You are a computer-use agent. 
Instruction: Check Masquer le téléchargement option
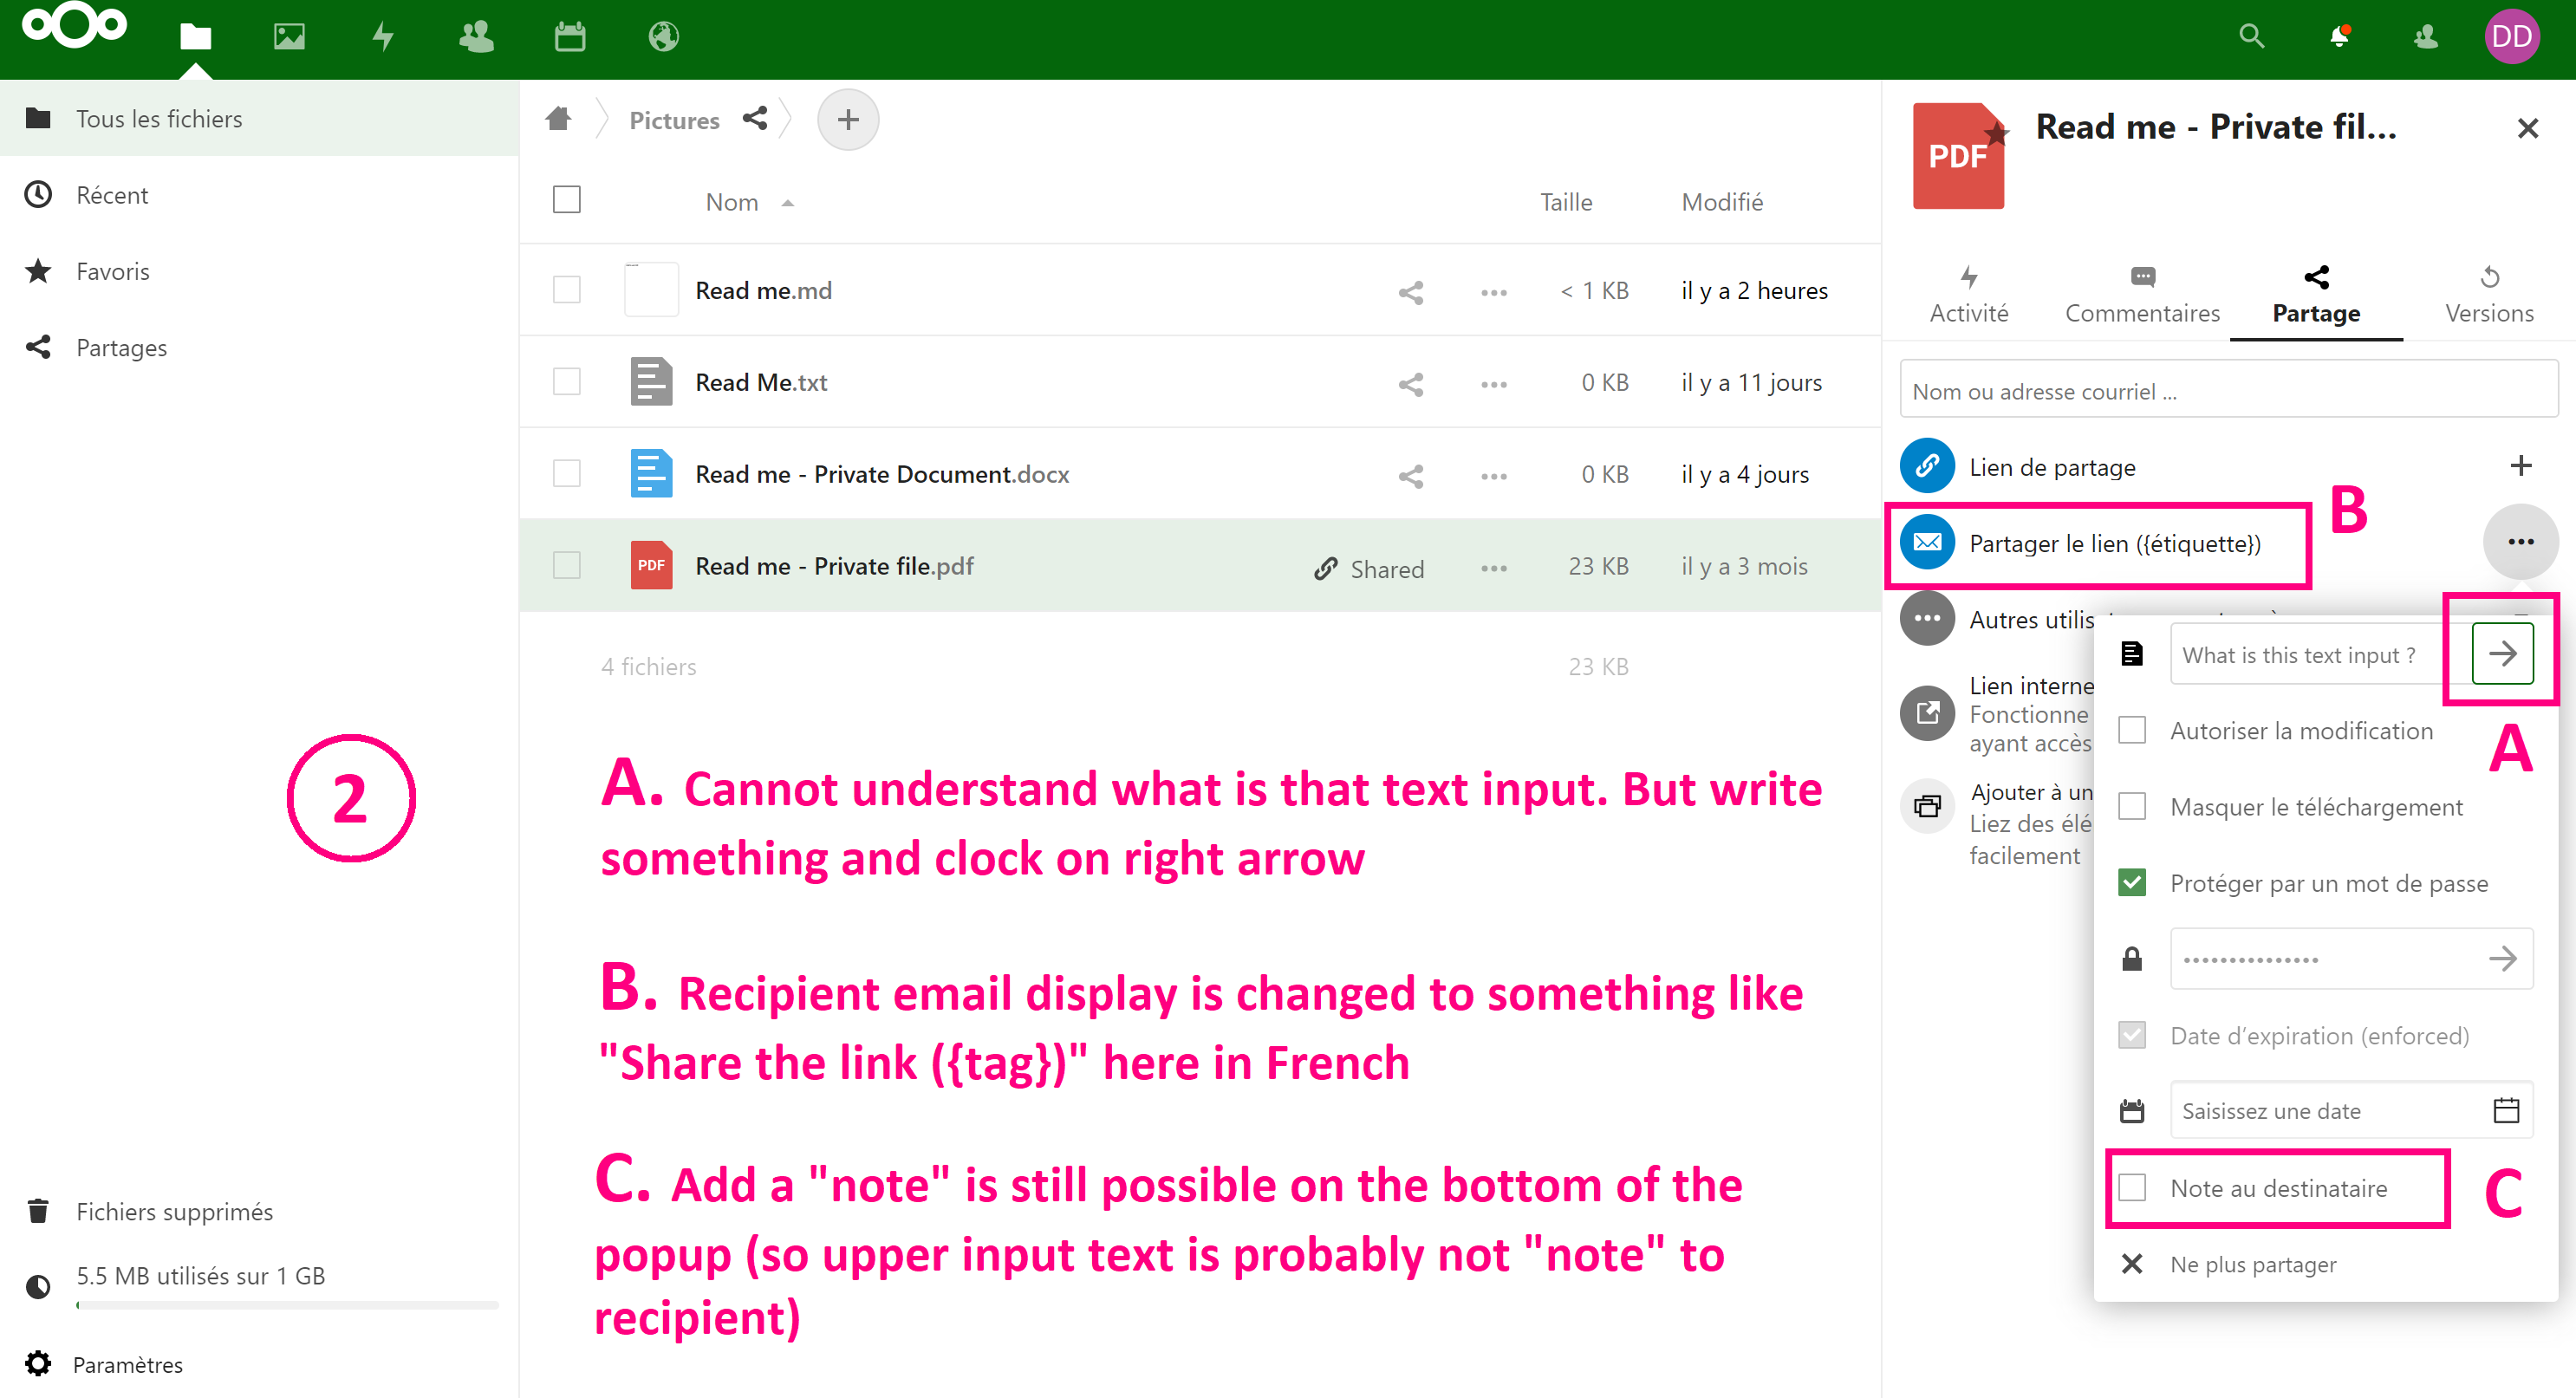(x=2132, y=807)
